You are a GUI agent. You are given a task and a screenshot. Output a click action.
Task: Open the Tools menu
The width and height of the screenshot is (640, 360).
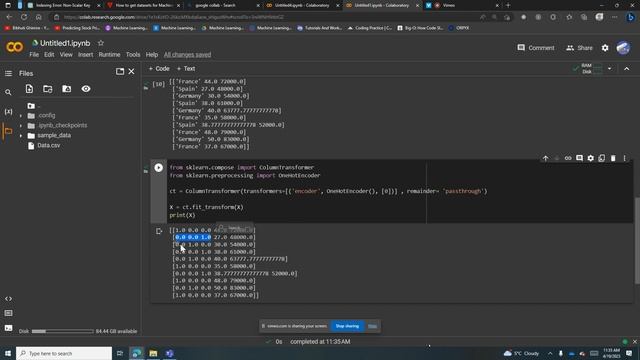click(x=133, y=55)
